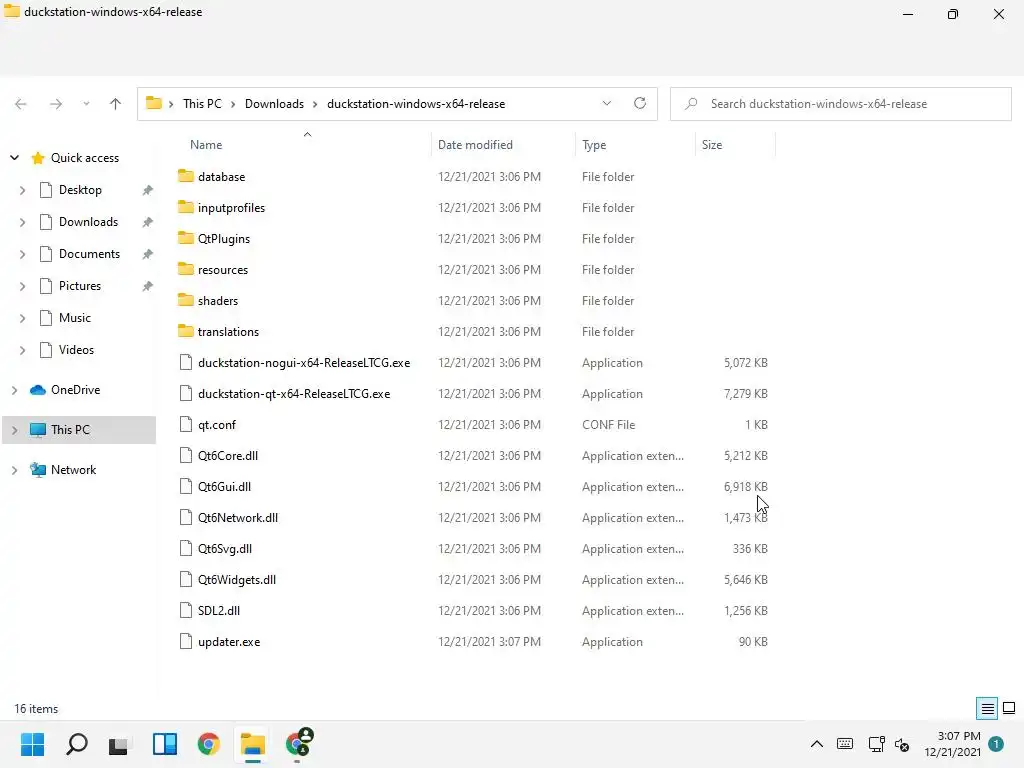Screen dimensions: 1024x768
Task: Select duckstation-nogui-x64-ReleaseLTCG.exe file icon
Action: (185, 362)
